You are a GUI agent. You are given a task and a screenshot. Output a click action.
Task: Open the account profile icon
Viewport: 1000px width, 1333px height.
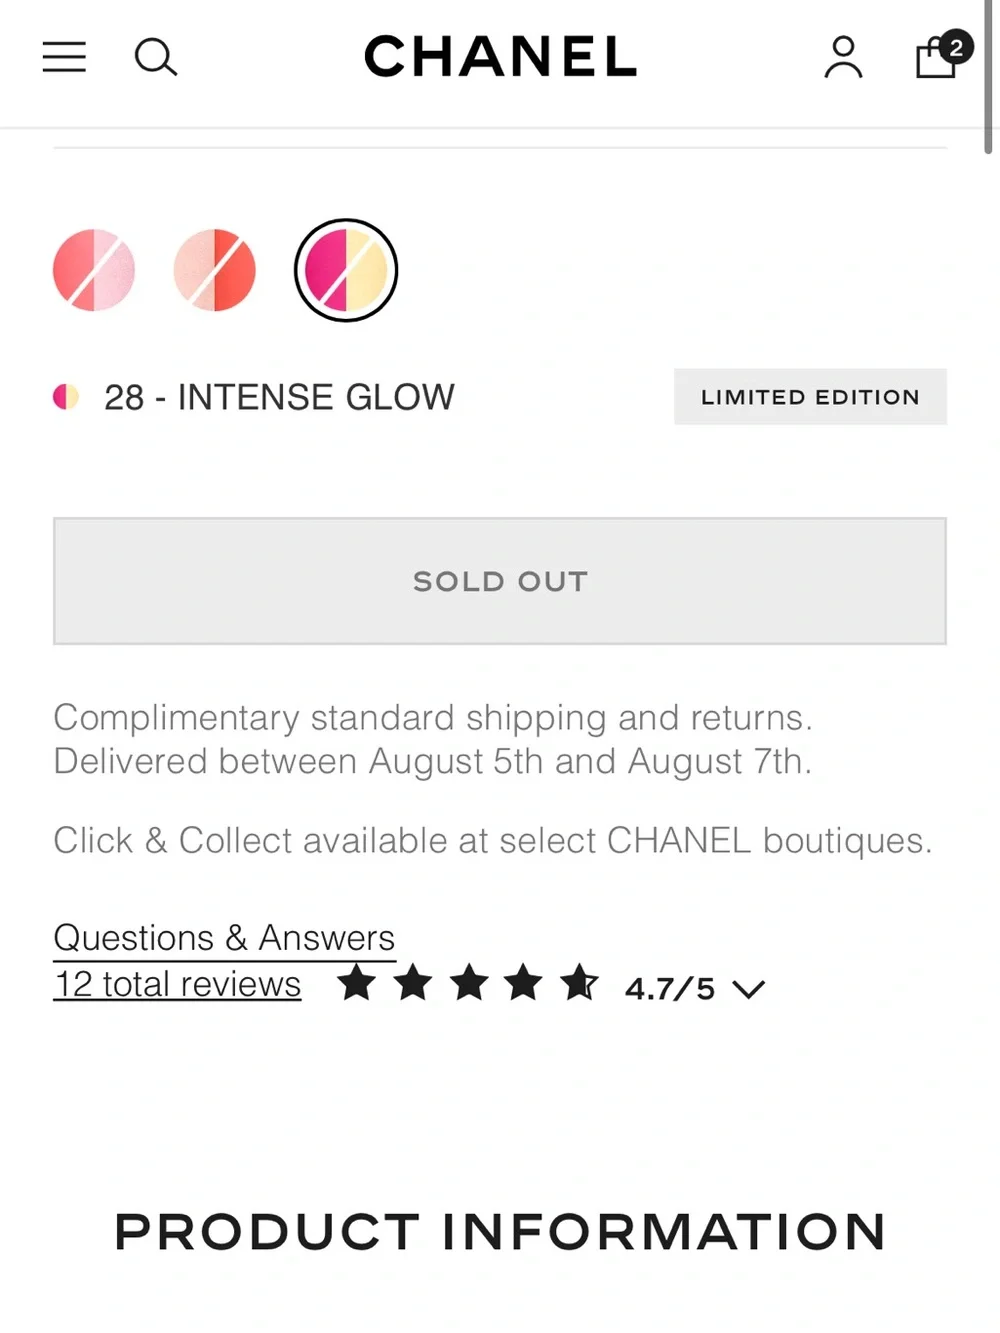pyautogui.click(x=843, y=57)
